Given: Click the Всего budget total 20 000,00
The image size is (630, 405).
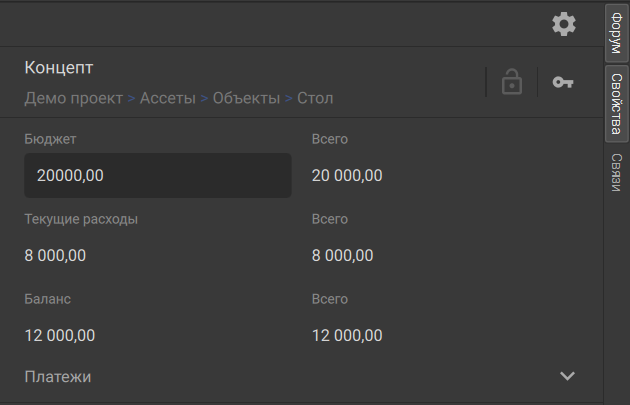Looking at the screenshot, I should [x=347, y=176].
